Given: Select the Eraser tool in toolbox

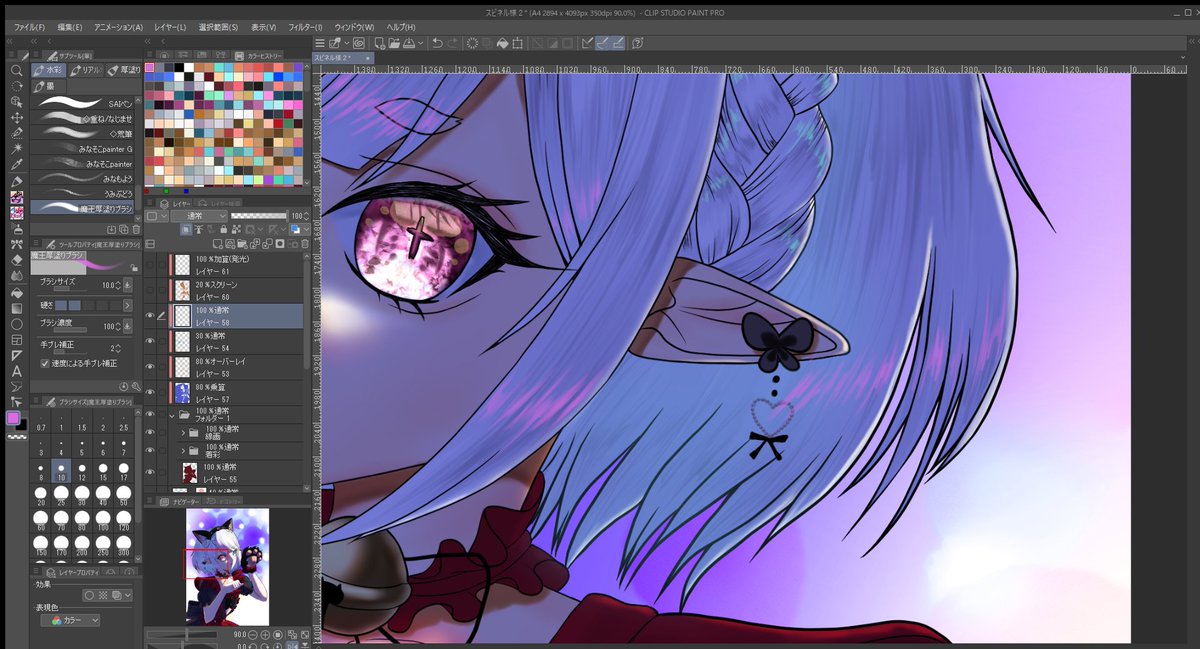Looking at the screenshot, I should [16, 259].
